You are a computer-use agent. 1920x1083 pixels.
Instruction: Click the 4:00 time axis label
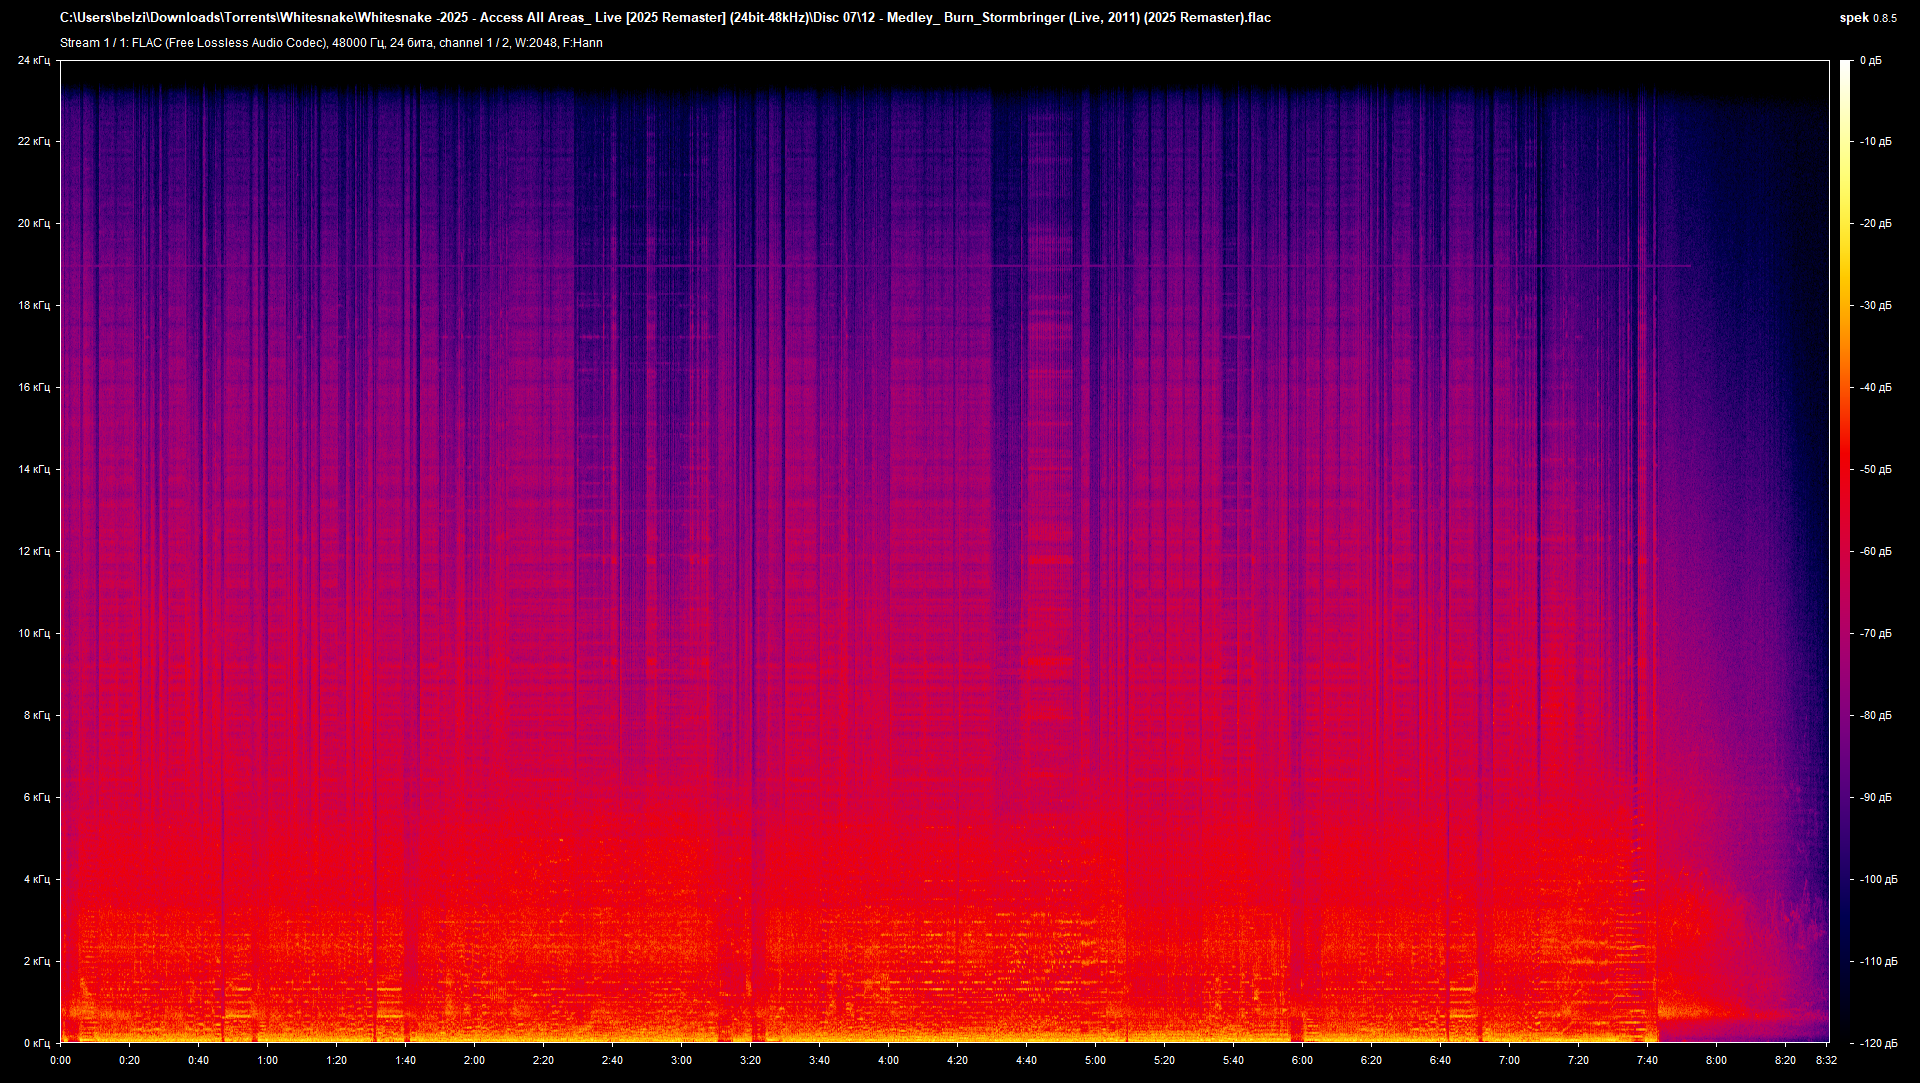[888, 1060]
